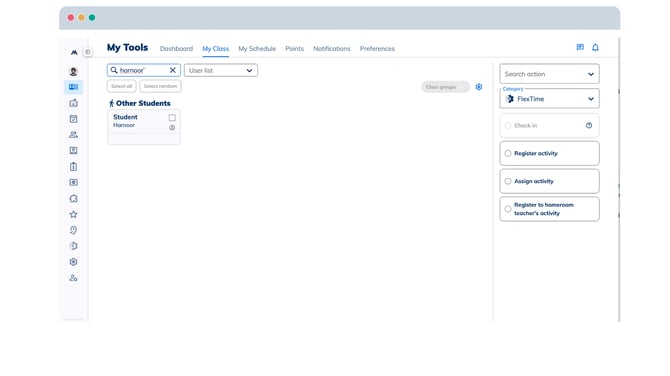Open the people group sidebar icon
This screenshot has width=670, height=376.
tap(73, 135)
